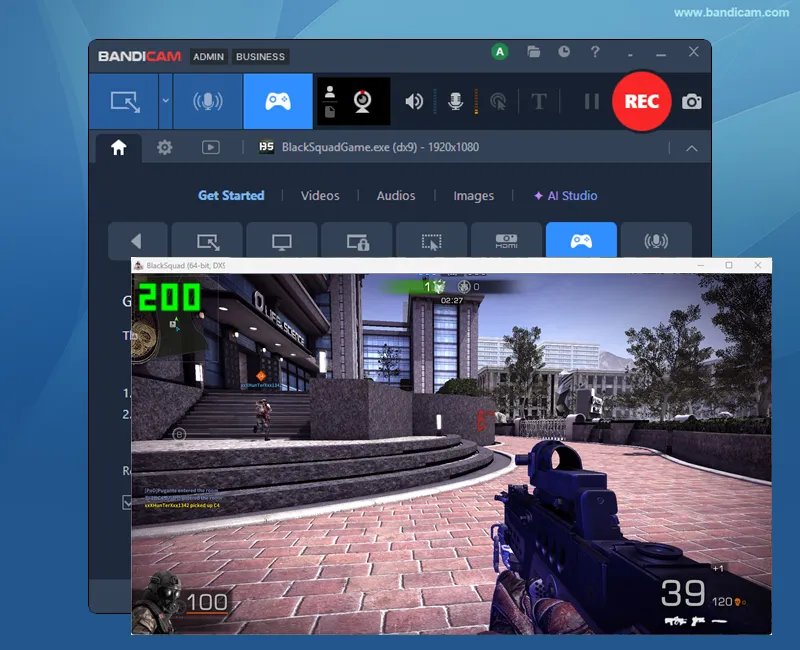The image size is (800, 650).
Task: Select the game recording mode tile
Action: 581,240
